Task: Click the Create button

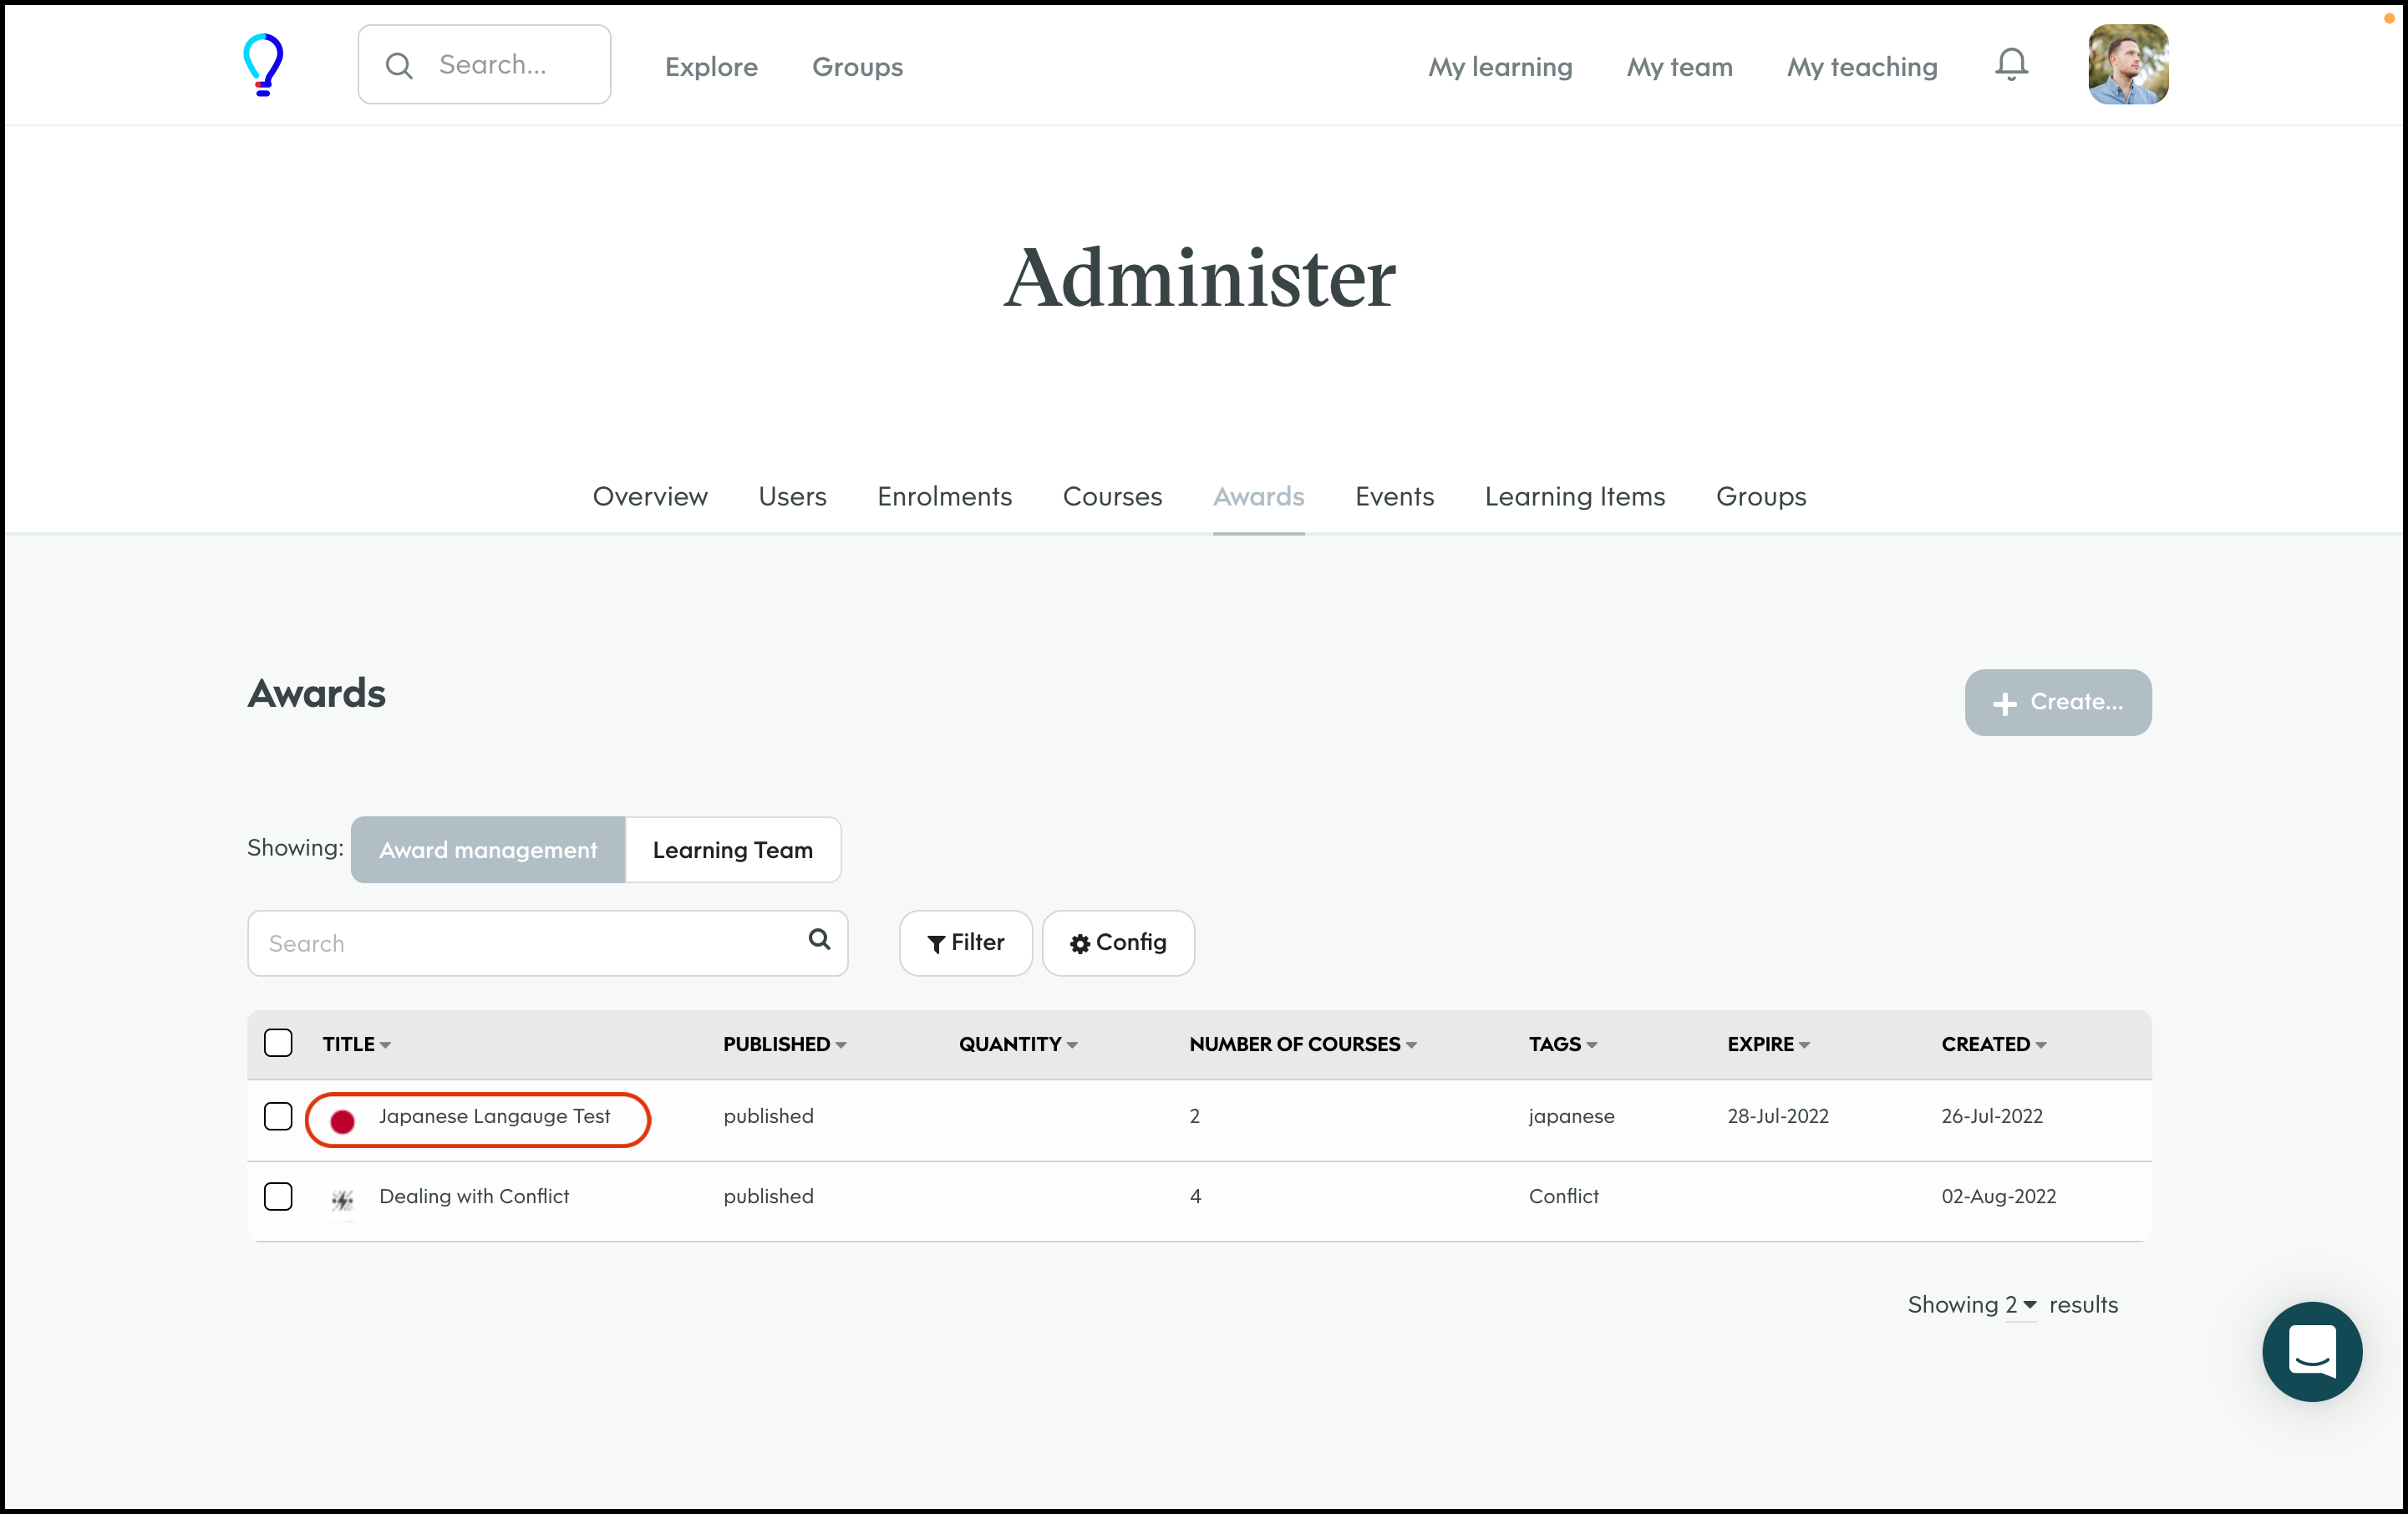Action: pyautogui.click(x=2057, y=702)
